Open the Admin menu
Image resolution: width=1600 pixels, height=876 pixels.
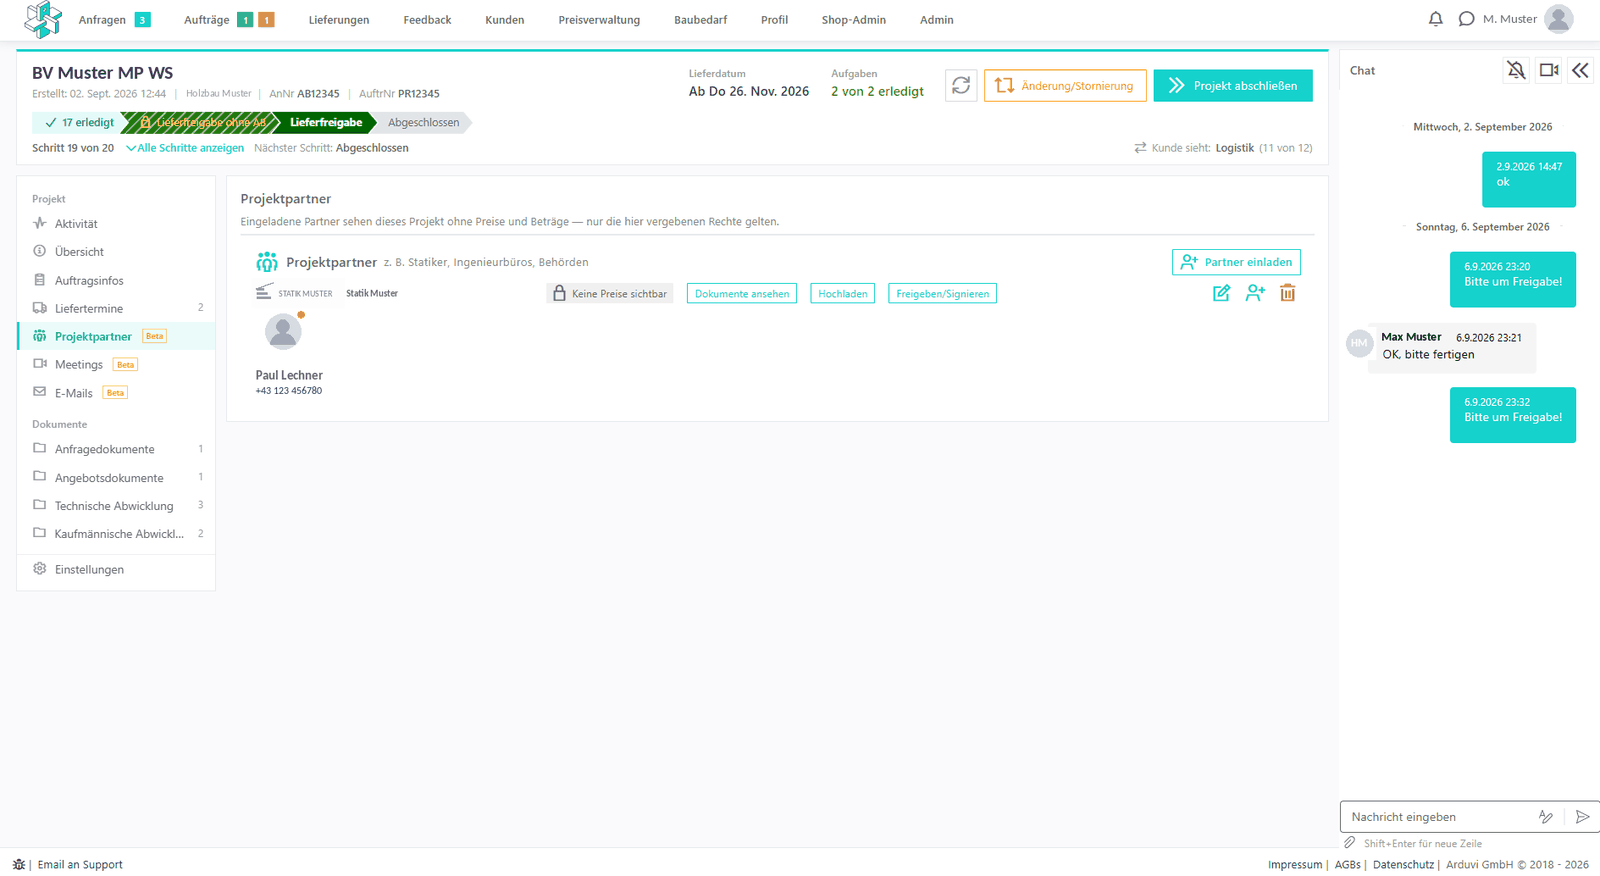tap(937, 20)
